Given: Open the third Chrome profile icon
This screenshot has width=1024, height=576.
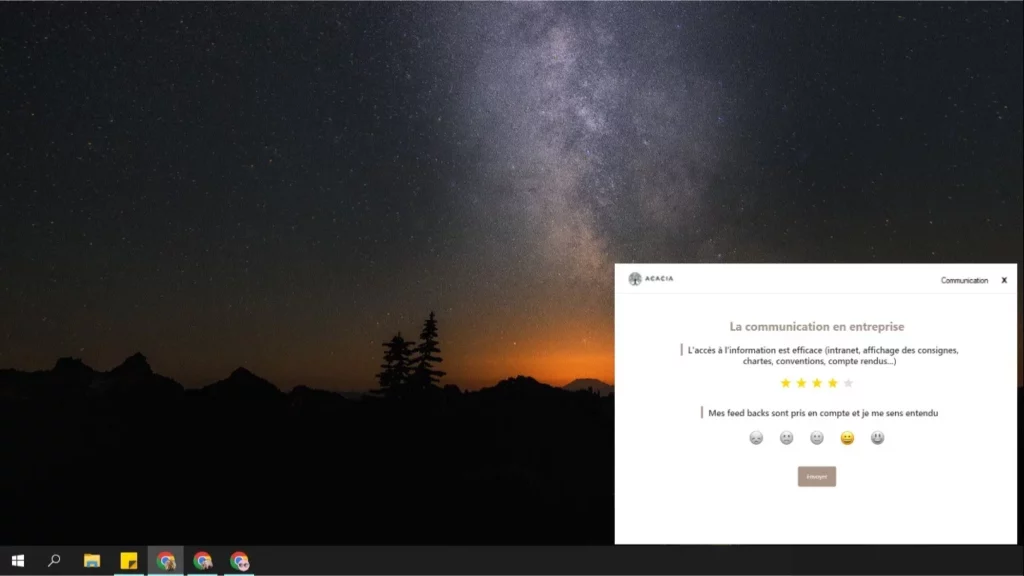Looking at the screenshot, I should click(239, 561).
